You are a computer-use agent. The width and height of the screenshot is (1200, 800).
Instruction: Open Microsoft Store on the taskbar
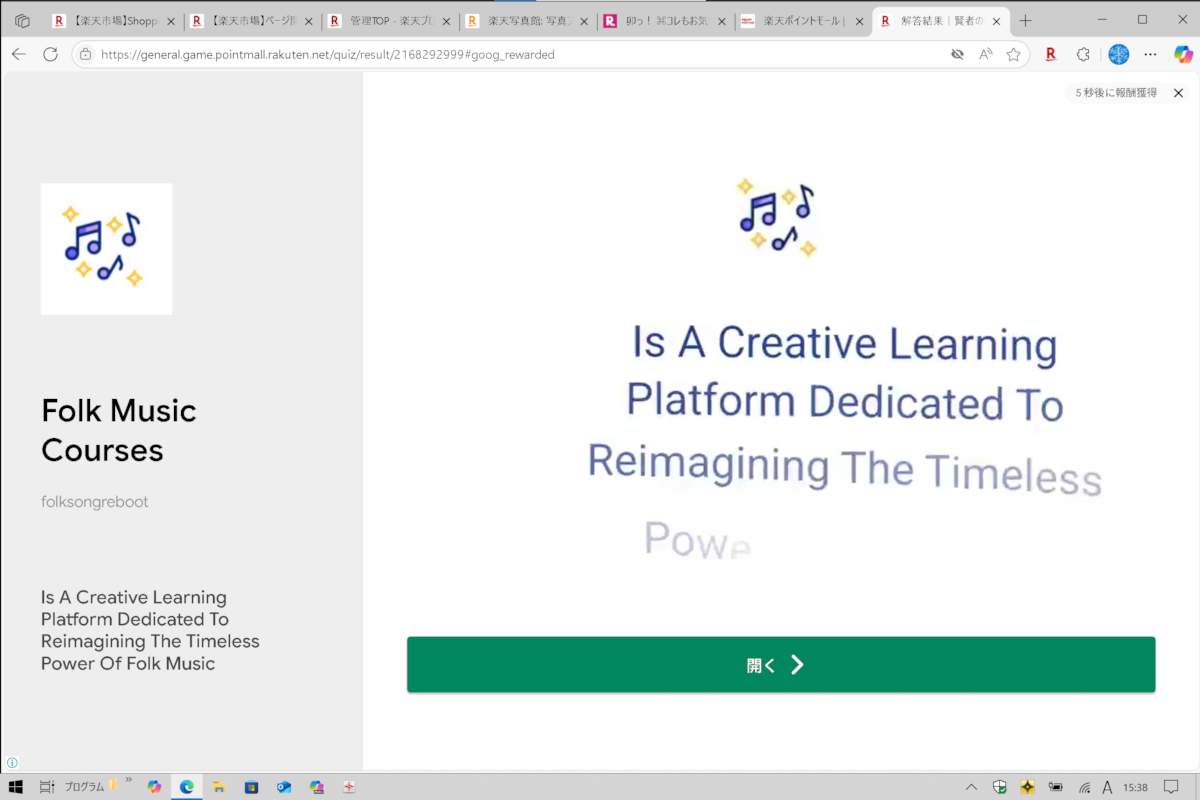251,787
